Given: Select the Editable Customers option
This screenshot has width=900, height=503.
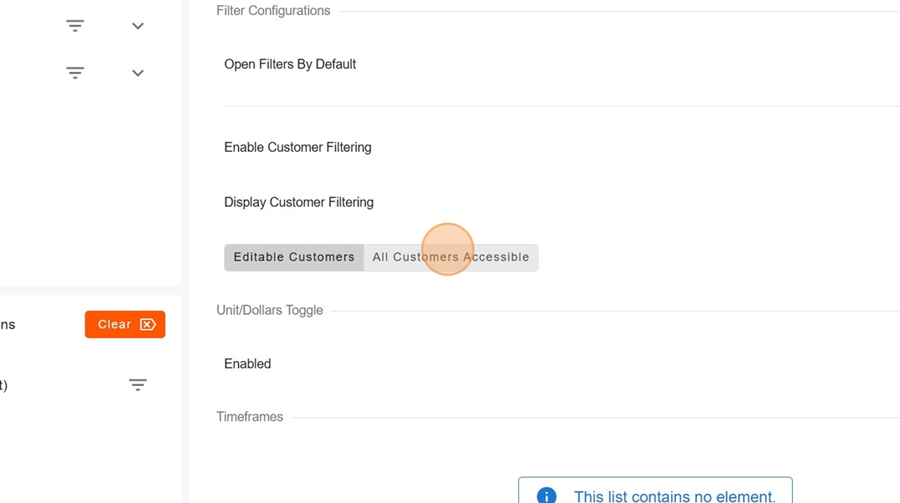Looking at the screenshot, I should pyautogui.click(x=294, y=257).
